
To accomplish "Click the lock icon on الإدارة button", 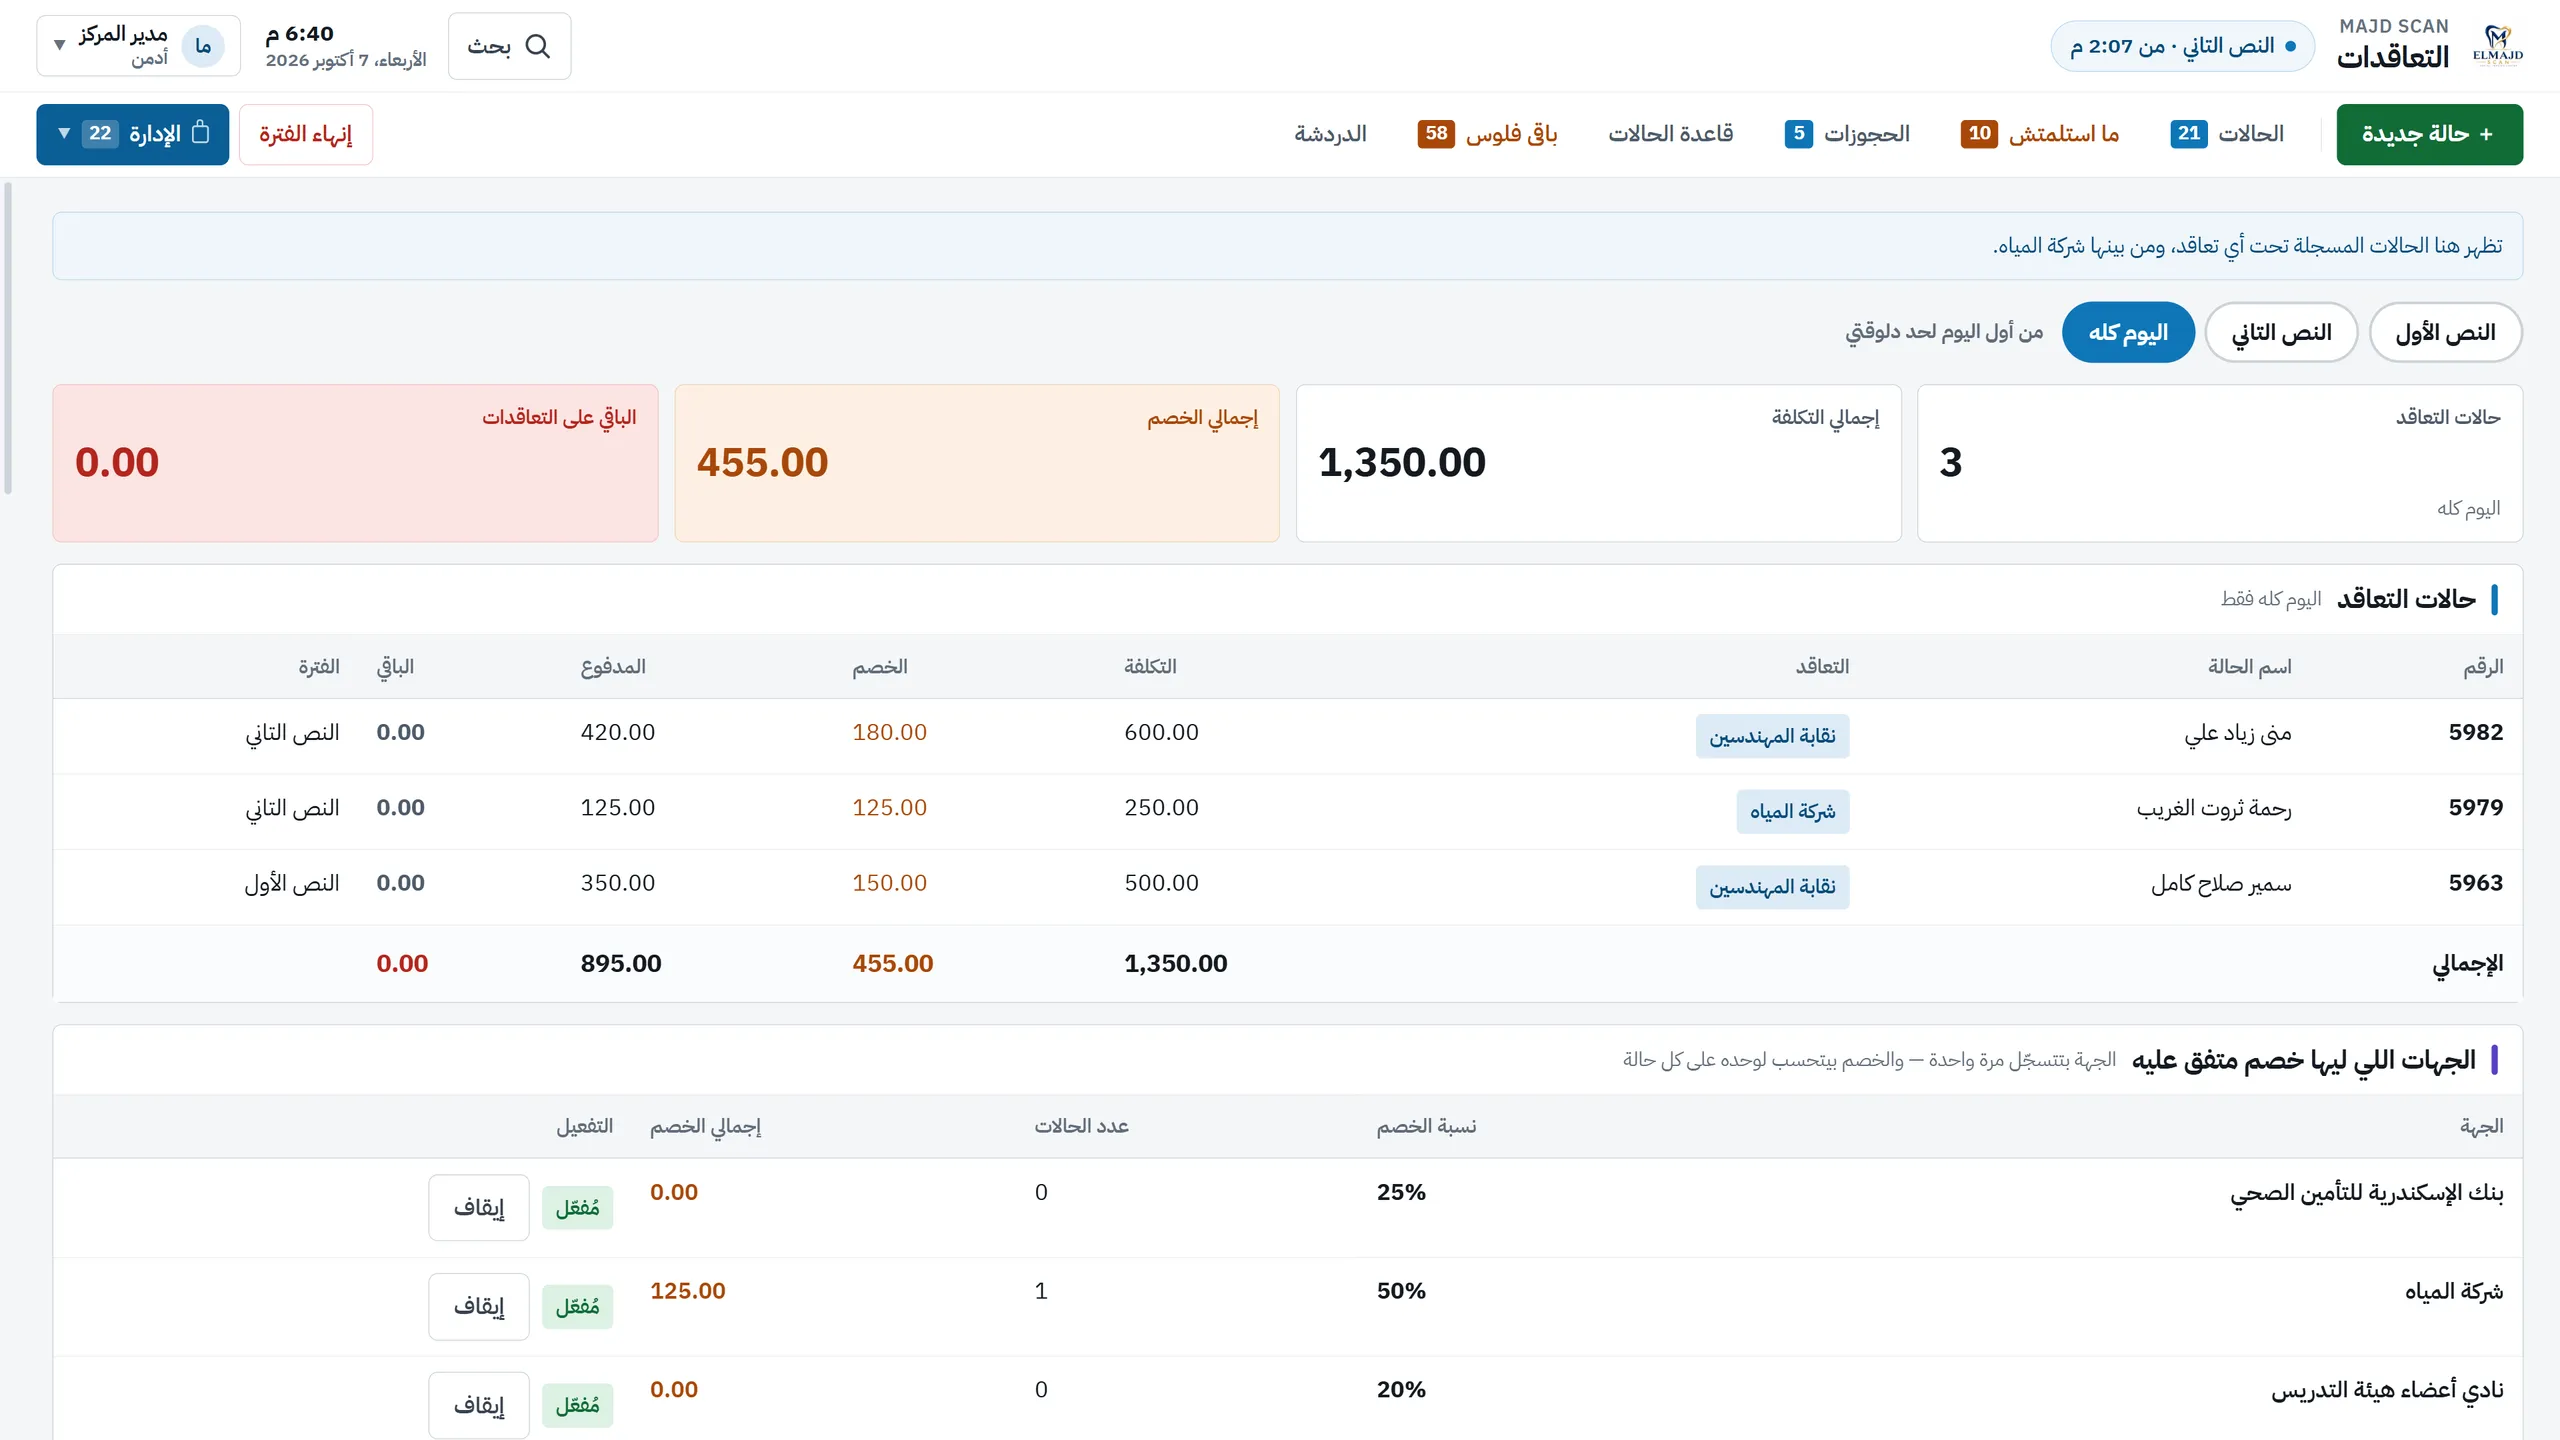I will pyautogui.click(x=200, y=132).
